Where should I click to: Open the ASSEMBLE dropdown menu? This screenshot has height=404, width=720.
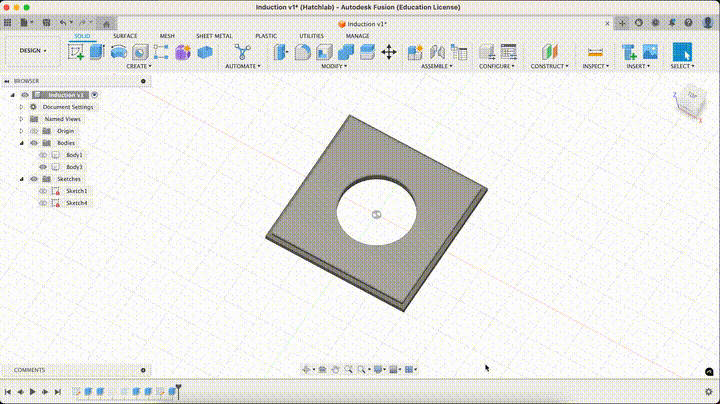[x=436, y=66]
